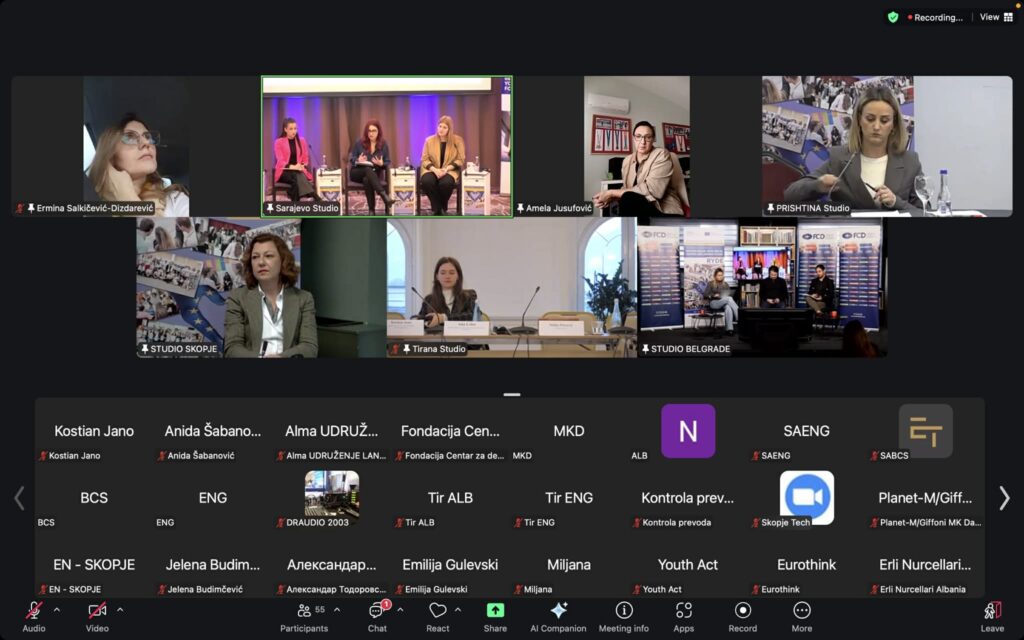The width and height of the screenshot is (1024, 640).
Task: Click the green Share button
Action: point(495,615)
